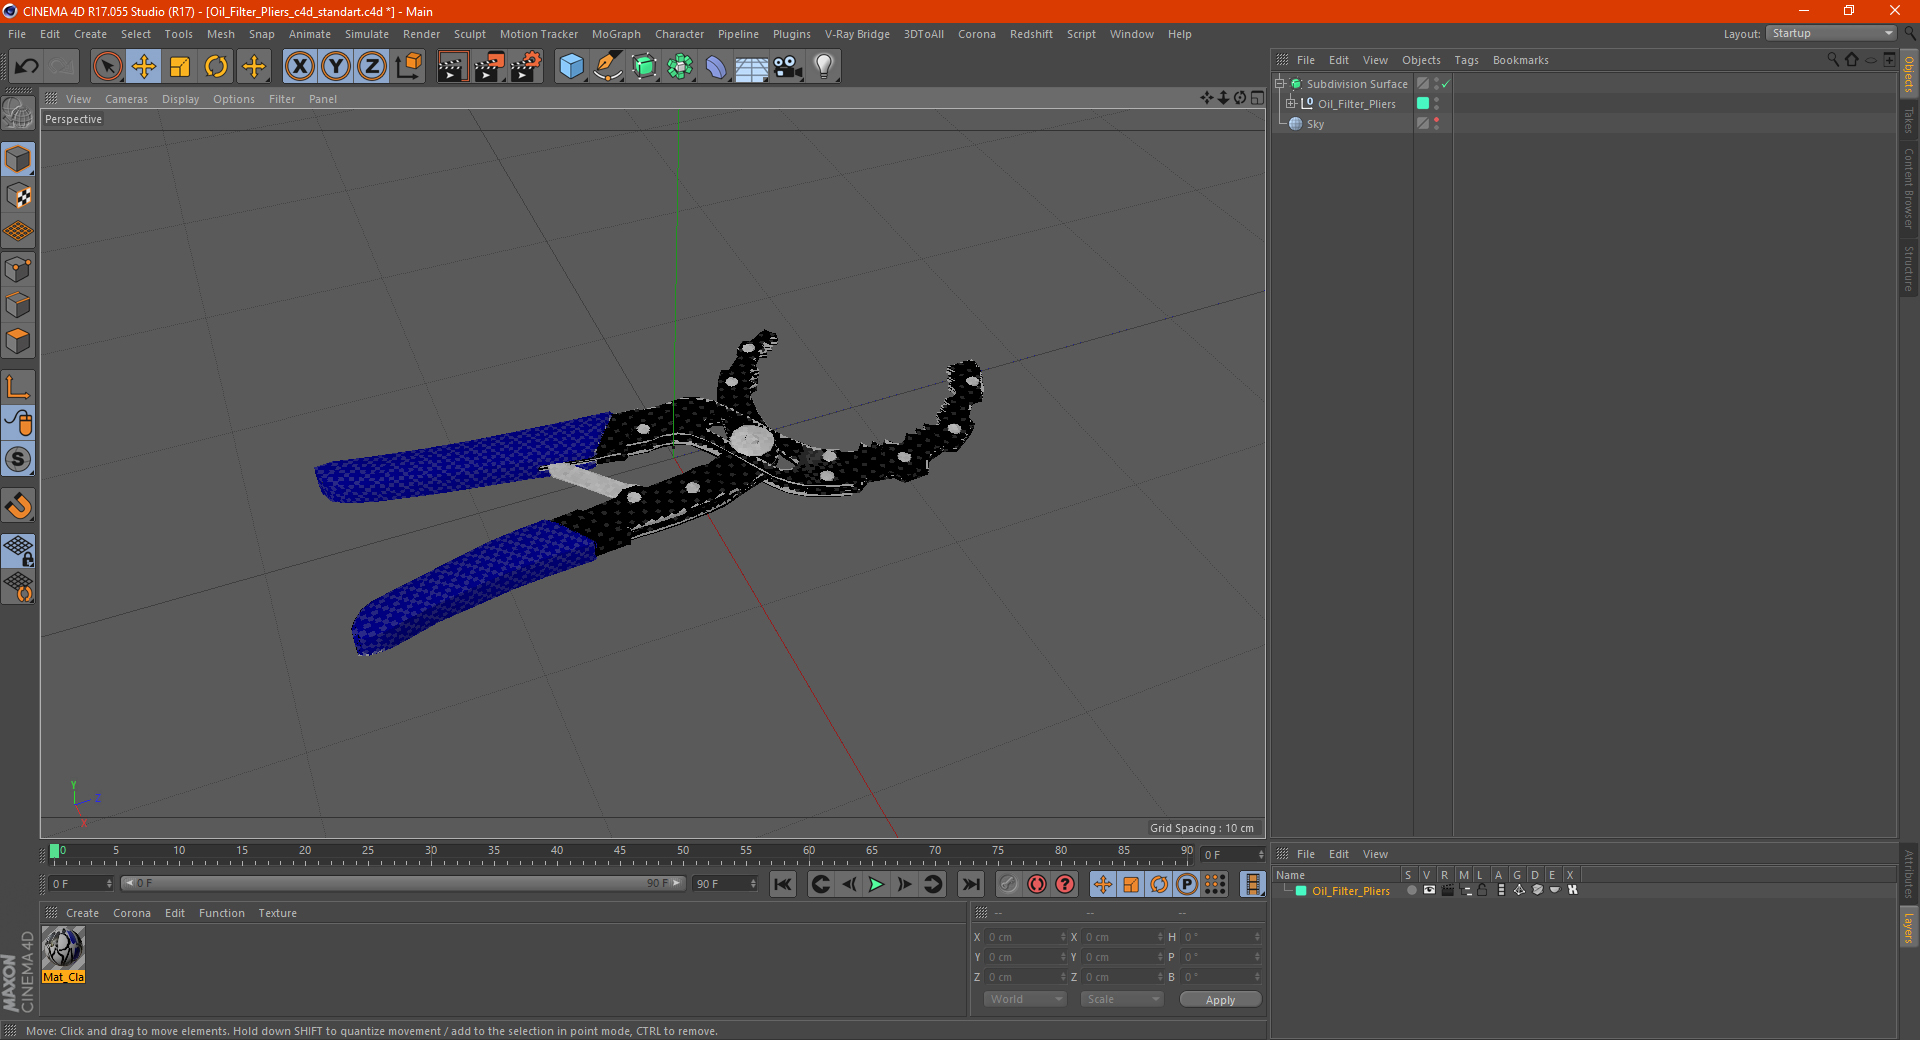Select the Live Selection tool
Image resolution: width=1920 pixels, height=1040 pixels.
pos(107,67)
